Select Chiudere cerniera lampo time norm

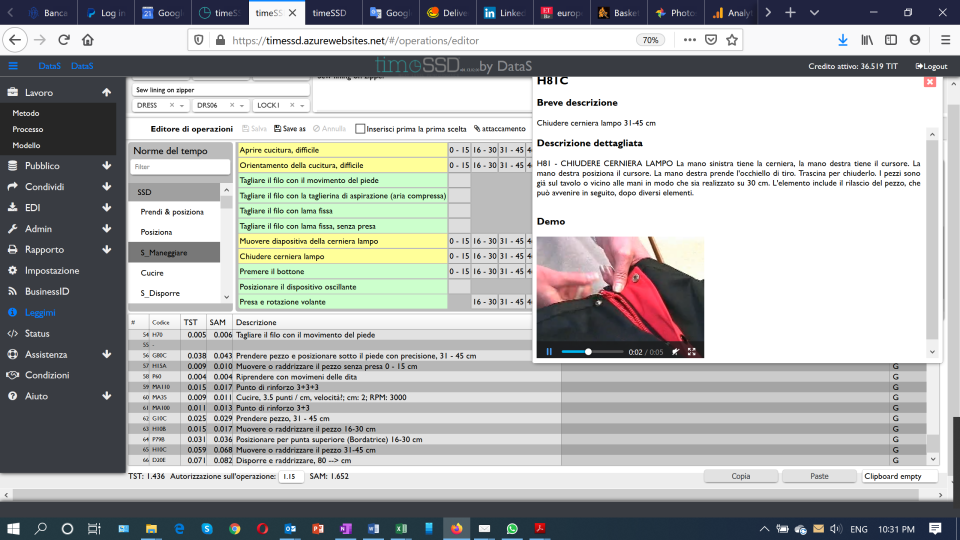pyautogui.click(x=342, y=257)
